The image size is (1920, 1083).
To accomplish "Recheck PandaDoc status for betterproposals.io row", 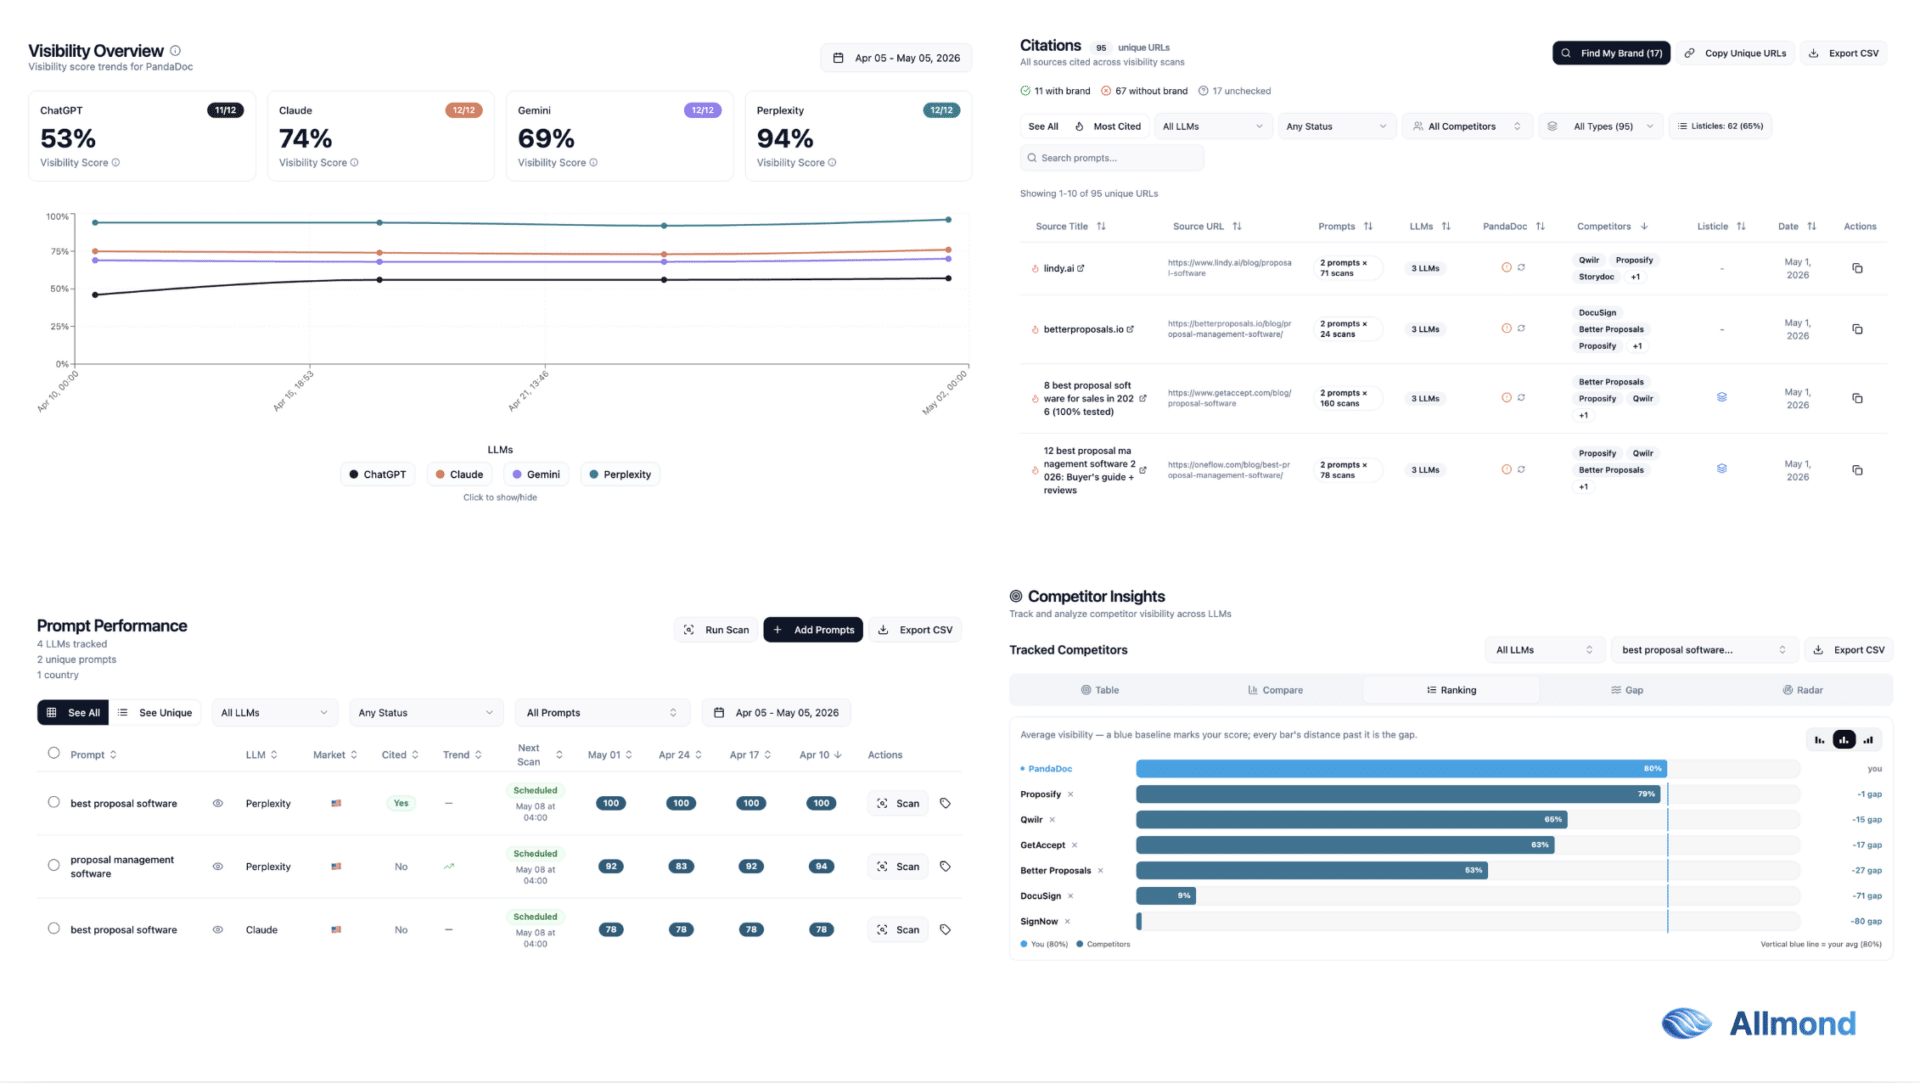I will (x=1521, y=328).
